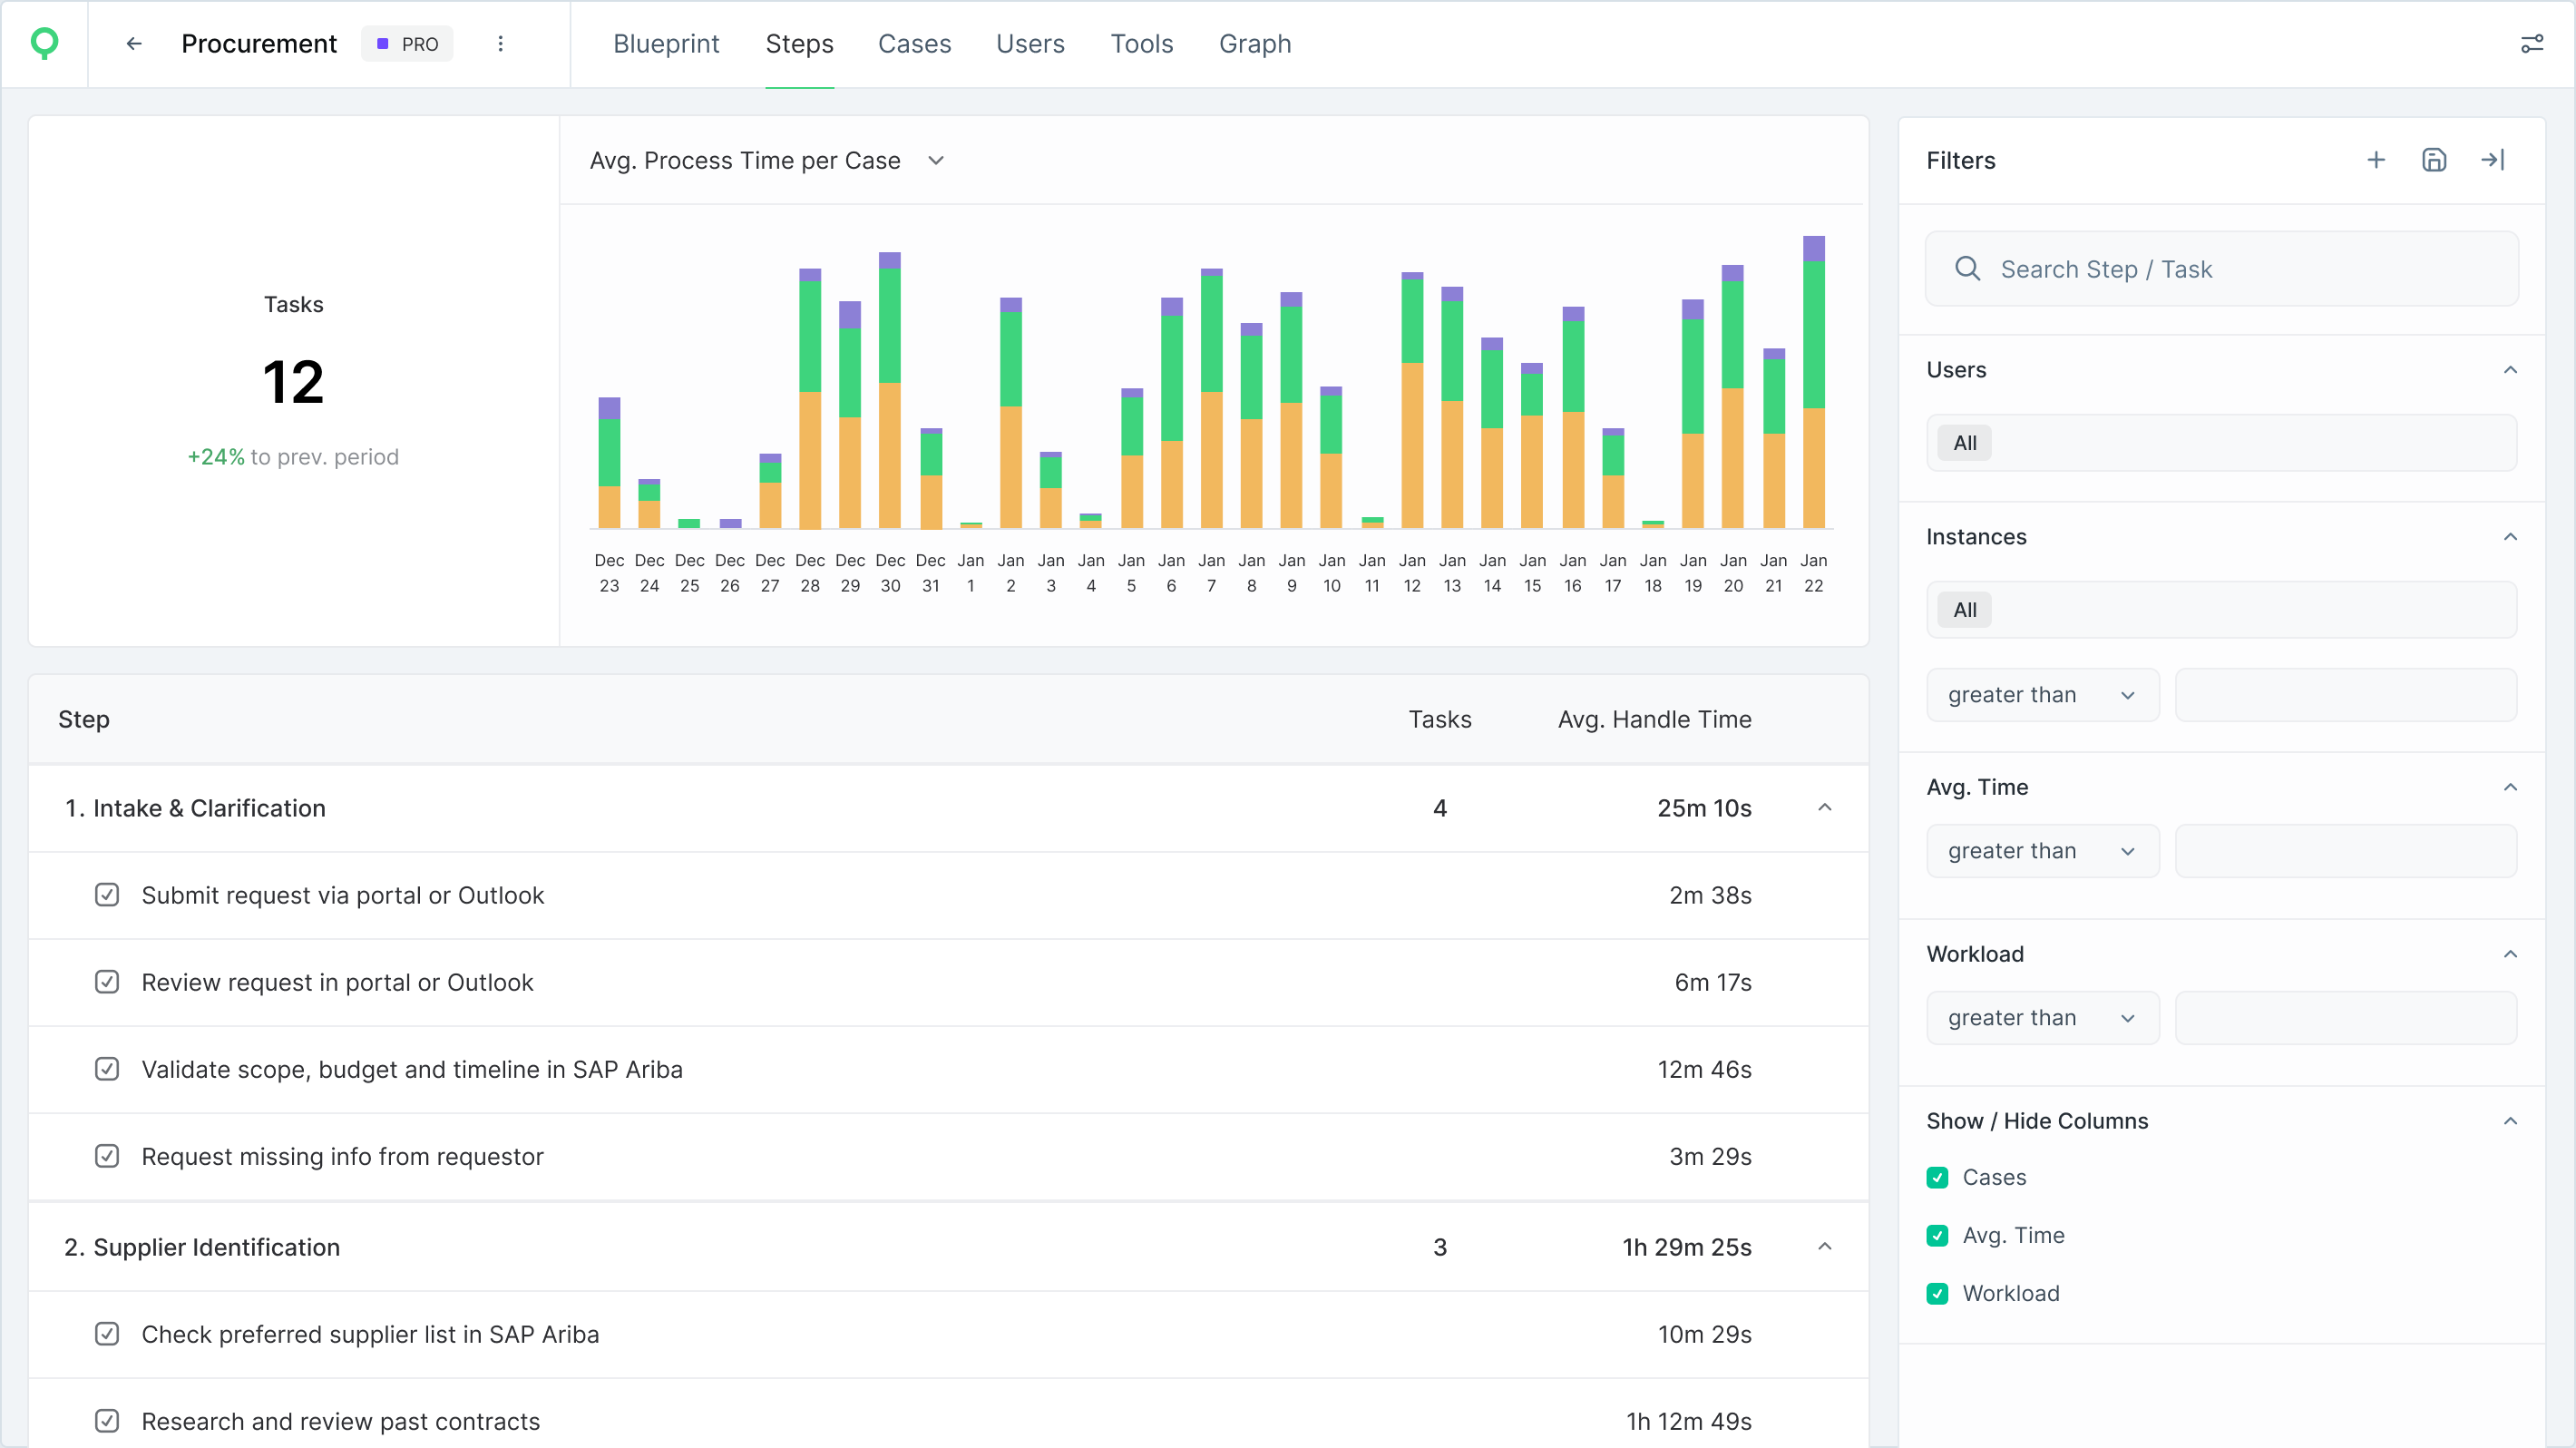
Task: Uncheck Submit request via portal or Outlook task
Action: (107, 895)
